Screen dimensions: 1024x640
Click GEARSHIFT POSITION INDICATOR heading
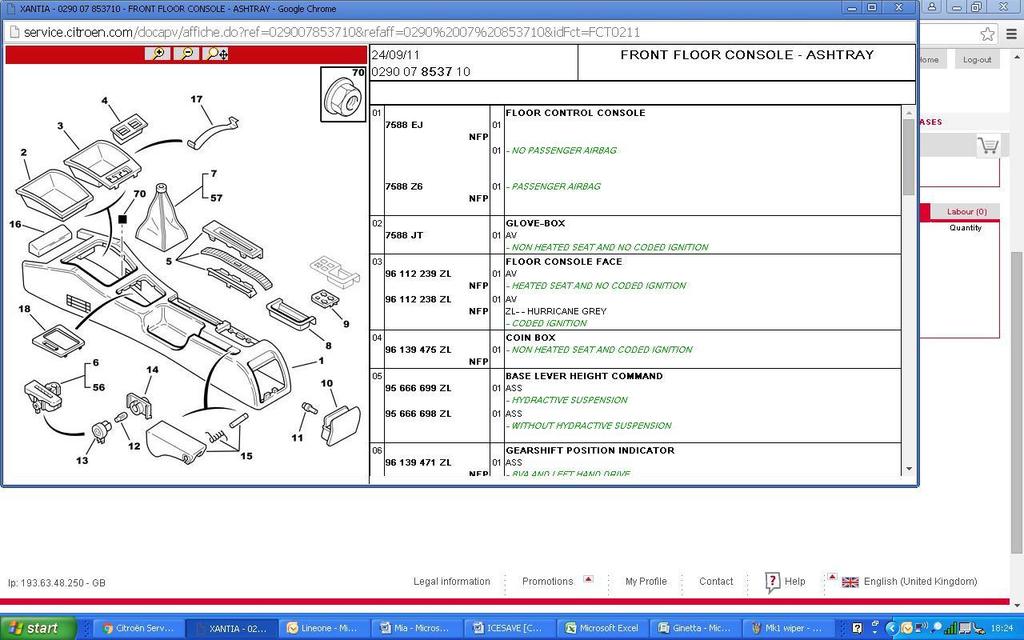[x=590, y=450]
